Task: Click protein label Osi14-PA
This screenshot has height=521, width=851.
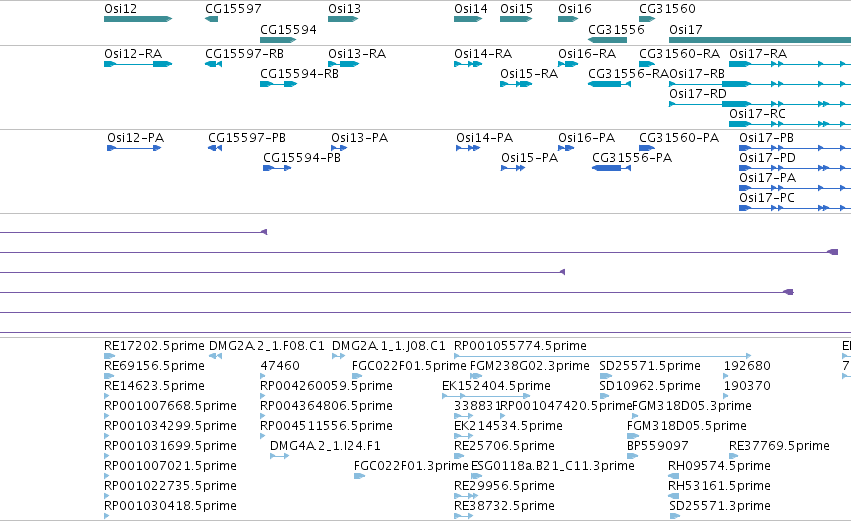Action: [484, 138]
